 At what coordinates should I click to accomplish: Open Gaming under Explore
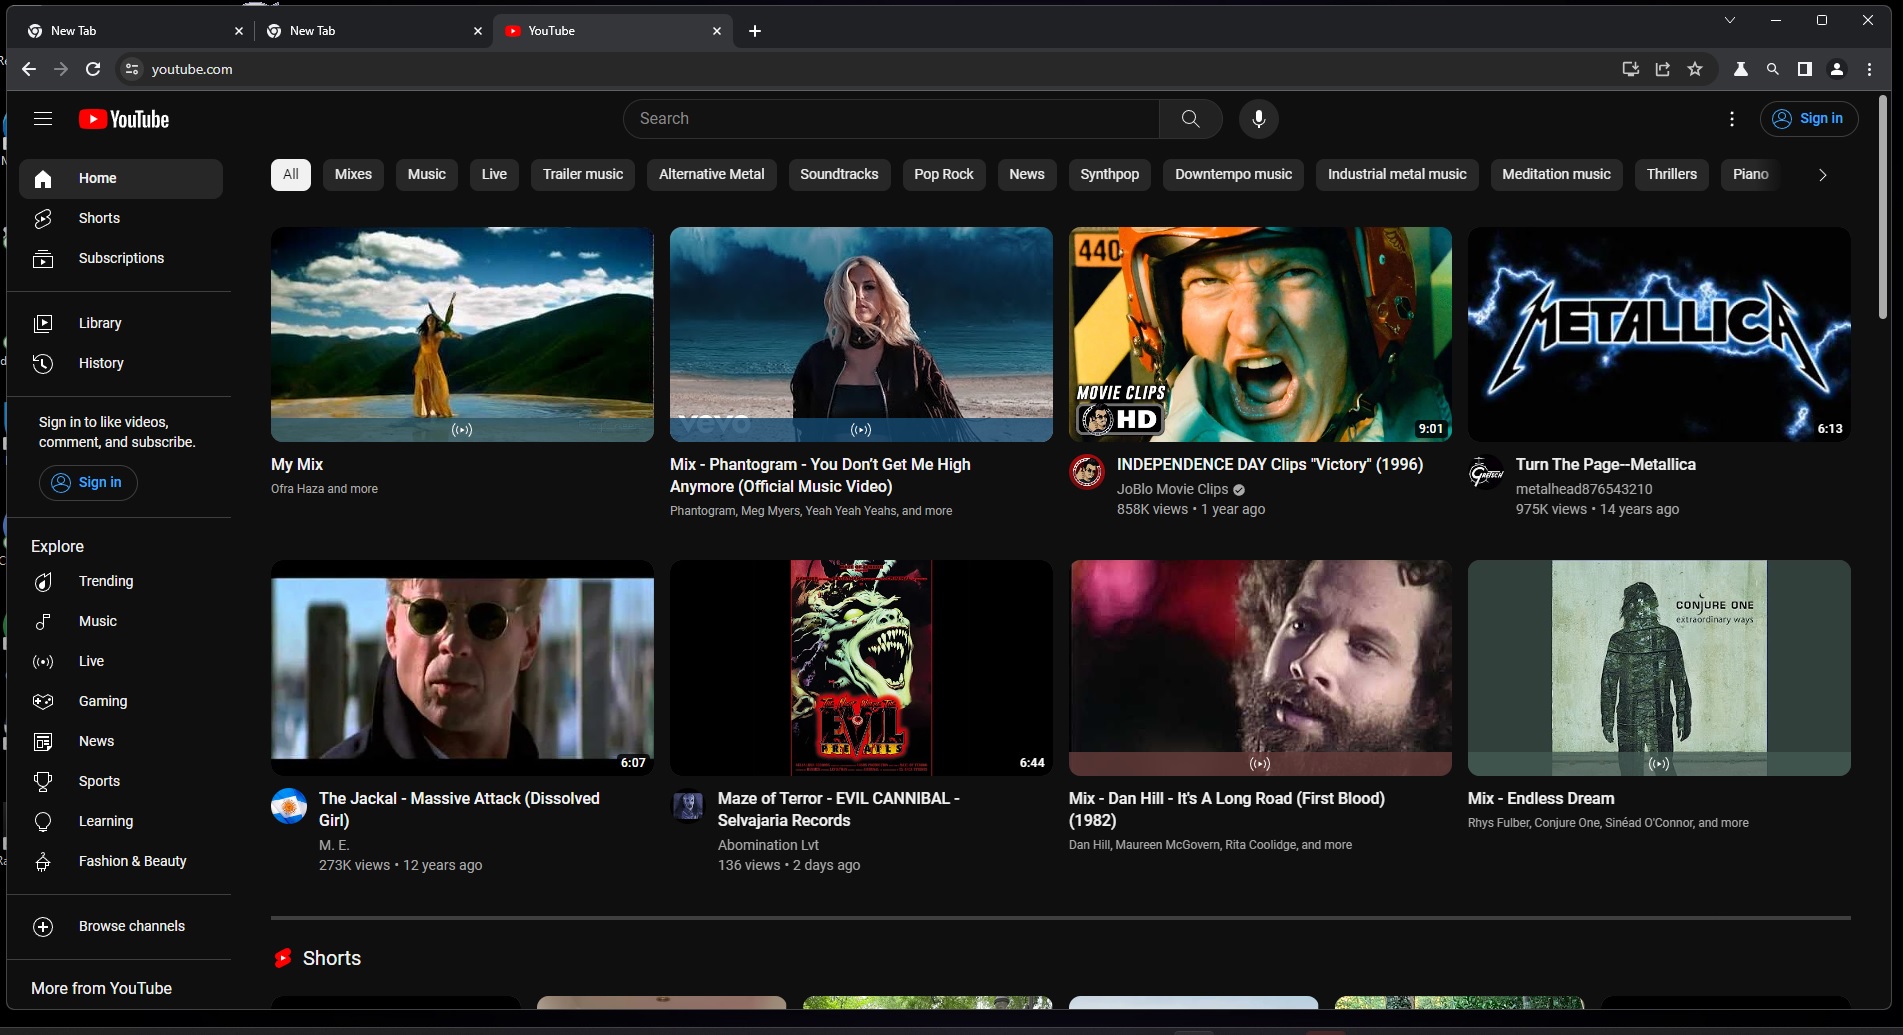click(x=121, y=701)
